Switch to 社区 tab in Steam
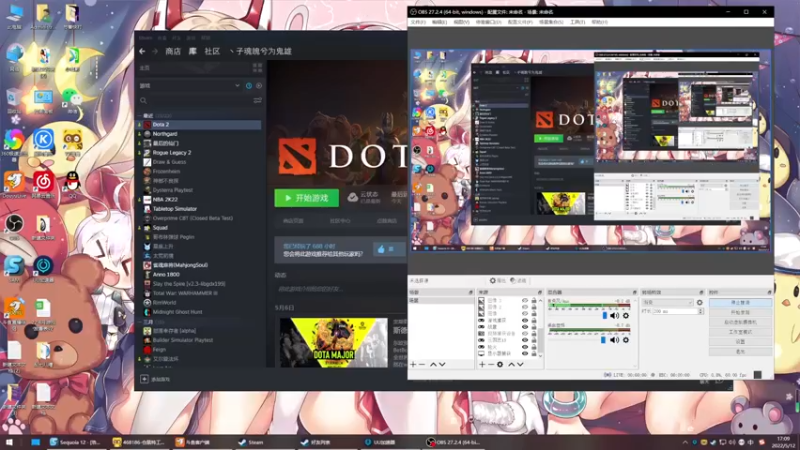Image resolution: width=800 pixels, height=450 pixels. (212, 51)
